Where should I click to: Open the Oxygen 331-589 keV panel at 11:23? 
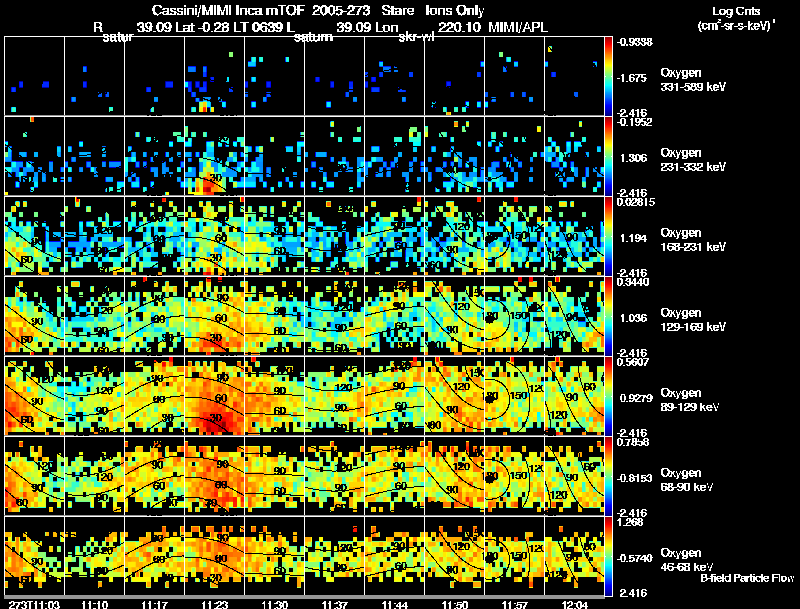pos(214,76)
